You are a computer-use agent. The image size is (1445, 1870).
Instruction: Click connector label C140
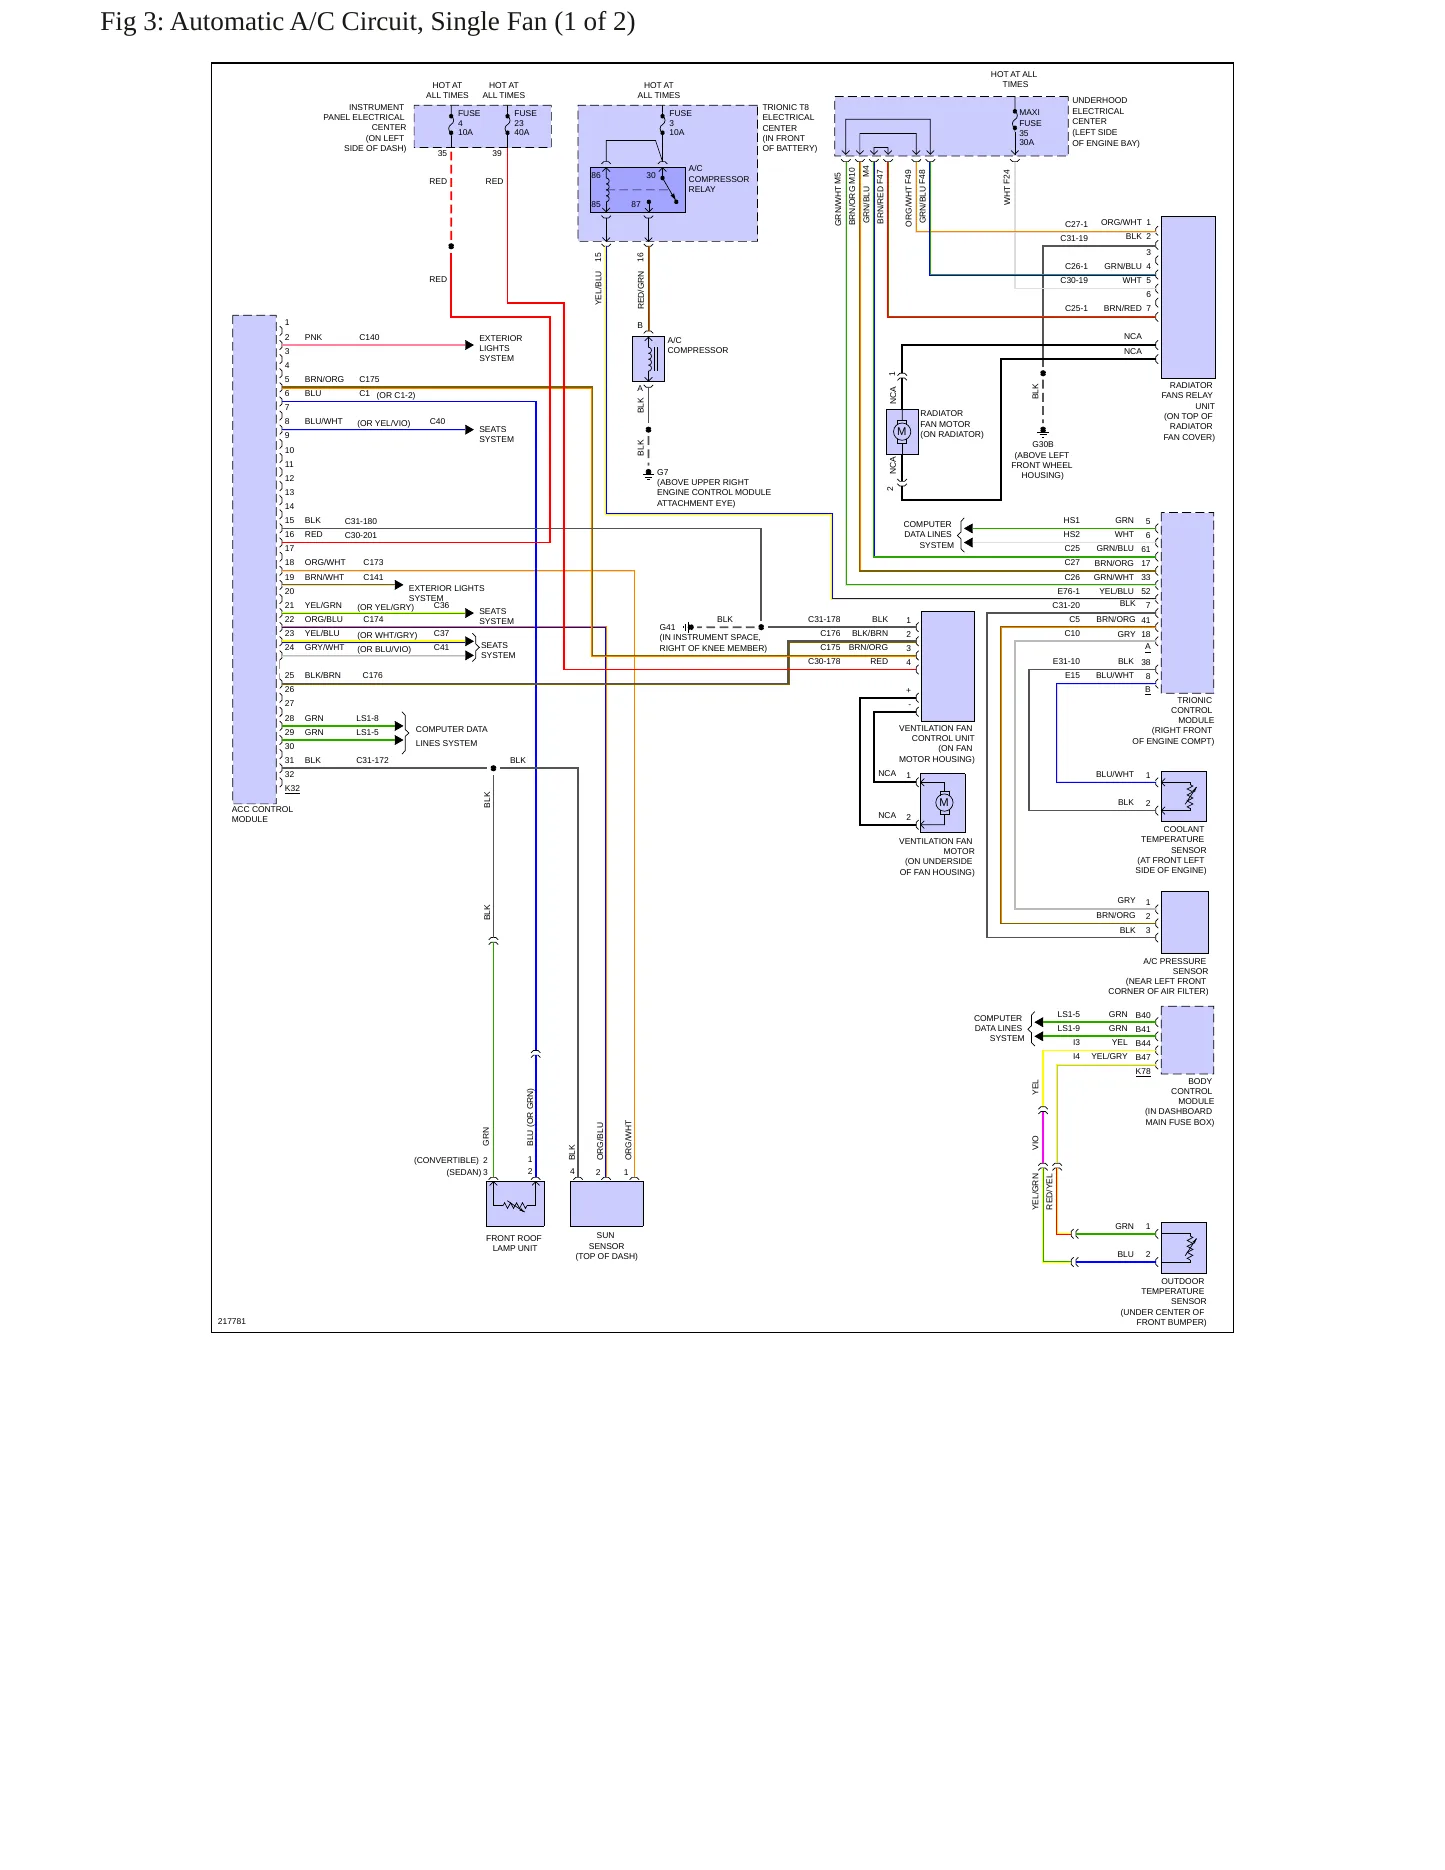pyautogui.click(x=369, y=337)
